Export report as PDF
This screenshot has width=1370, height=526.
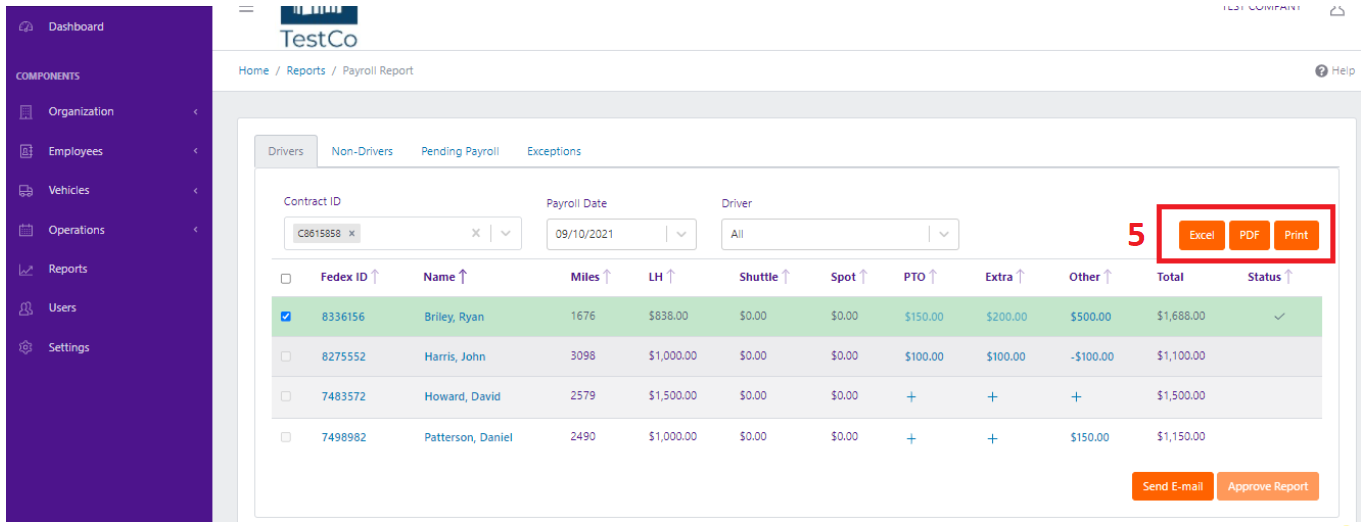(1249, 235)
